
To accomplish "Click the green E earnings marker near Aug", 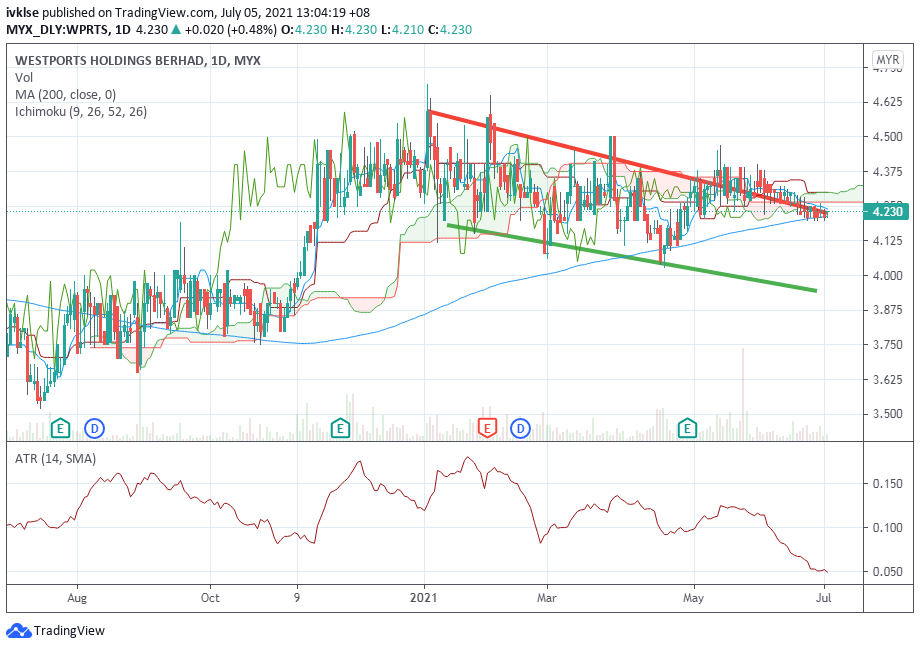I will pos(60,428).
